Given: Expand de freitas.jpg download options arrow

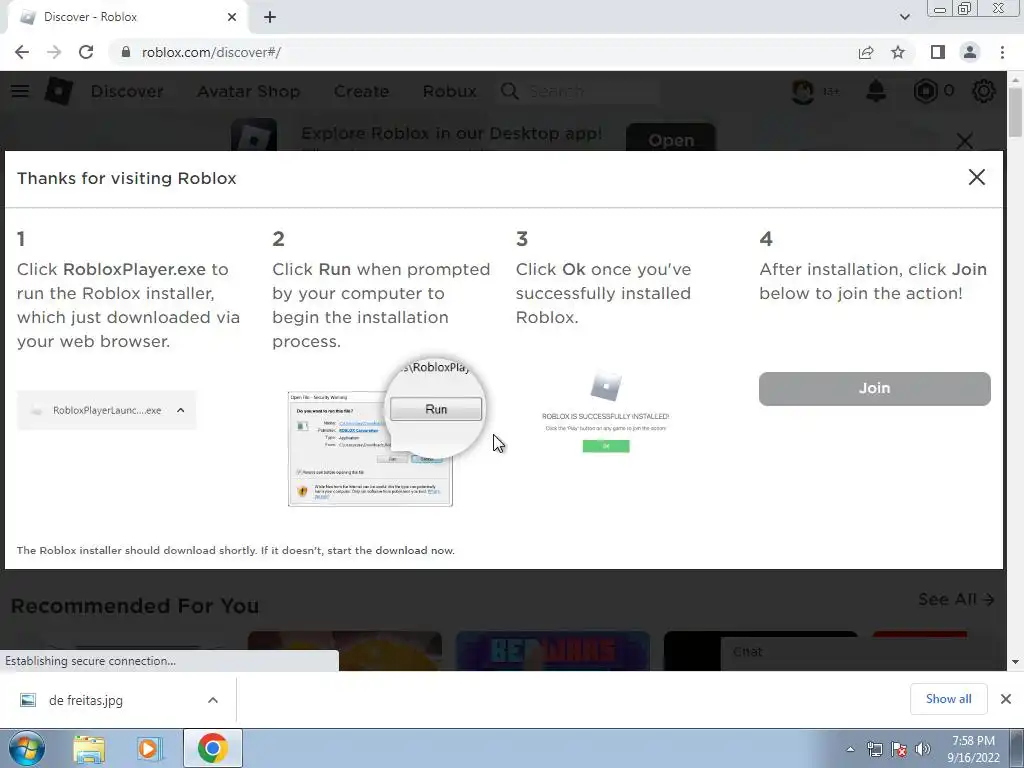Looking at the screenshot, I should coord(213,700).
